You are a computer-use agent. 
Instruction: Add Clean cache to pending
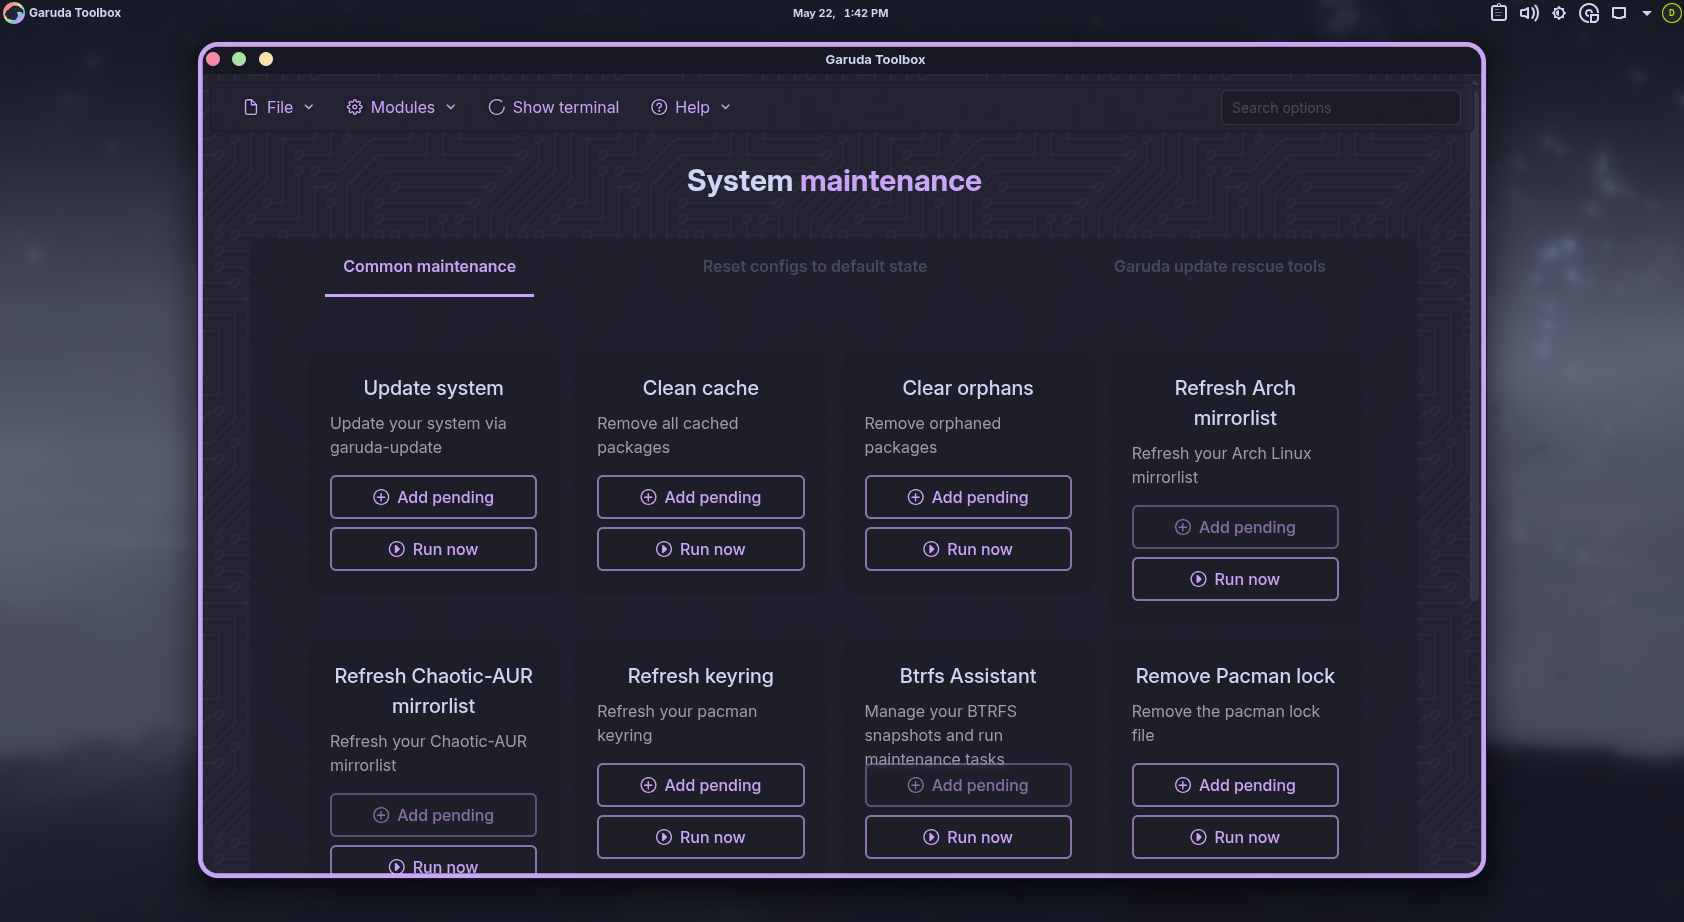click(700, 497)
